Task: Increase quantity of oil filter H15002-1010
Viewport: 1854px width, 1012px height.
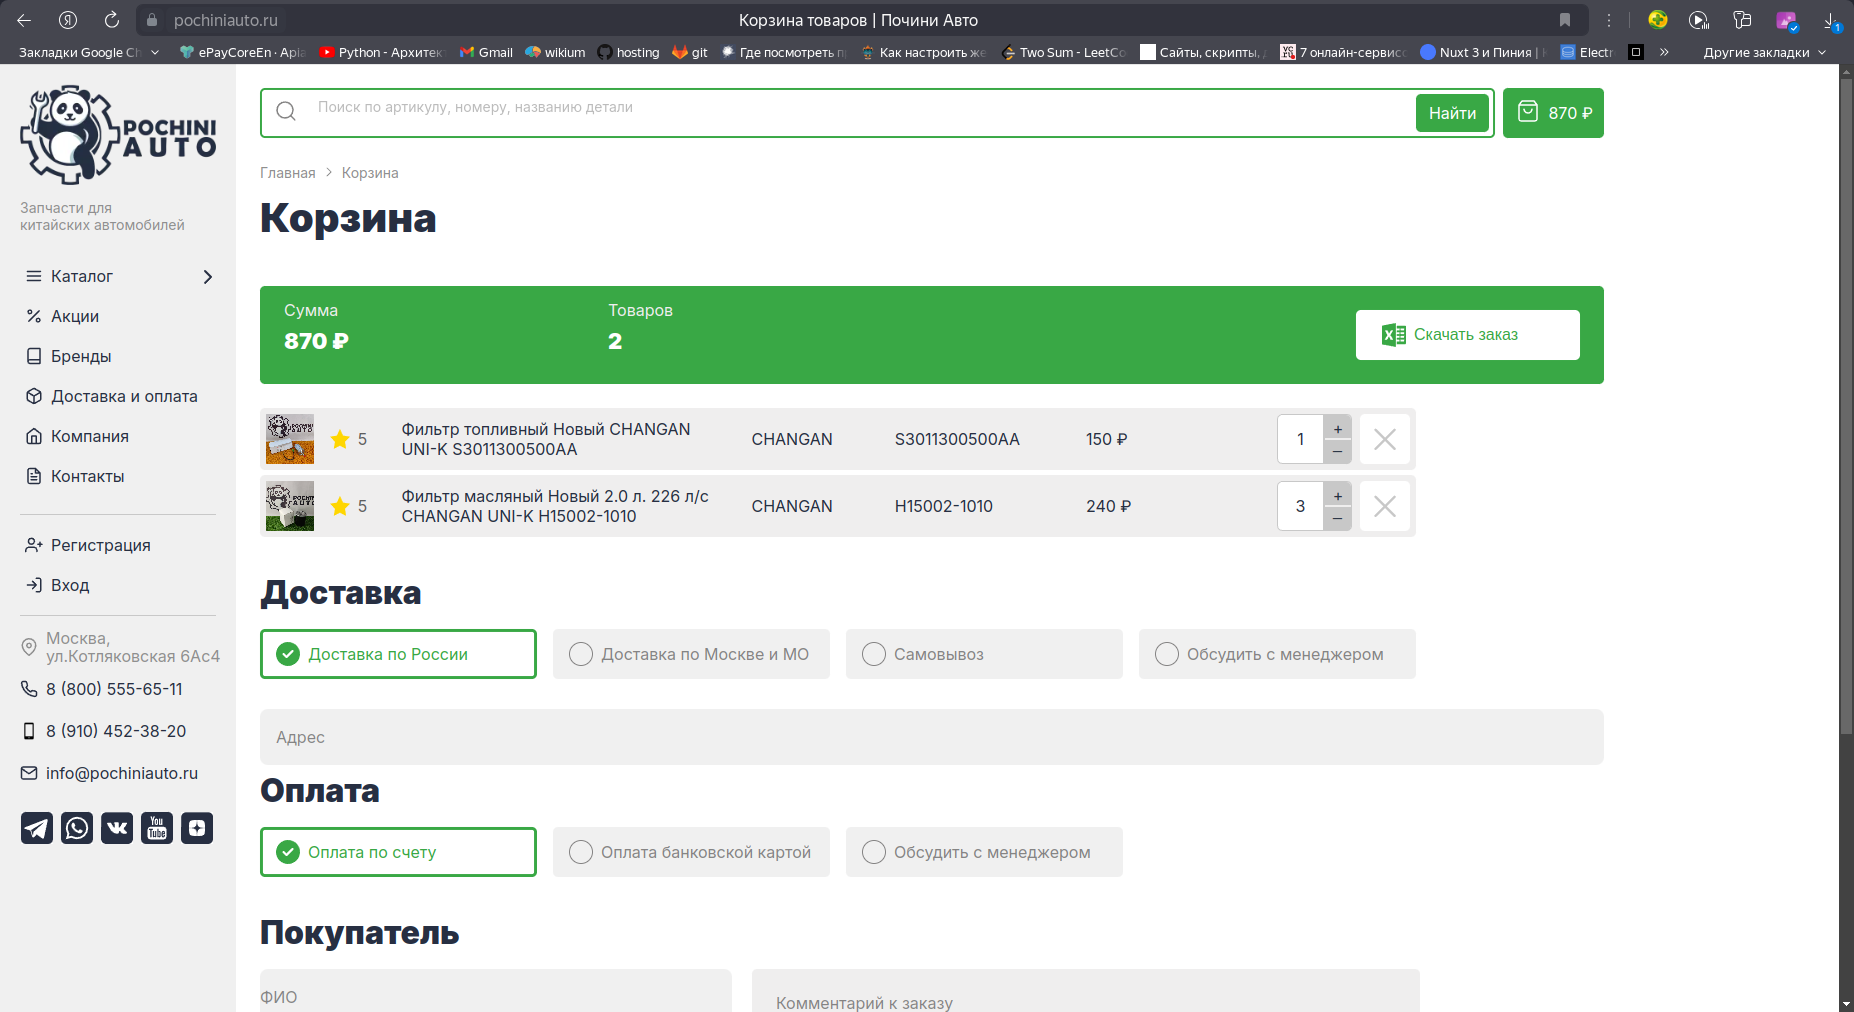Action: tap(1338, 495)
